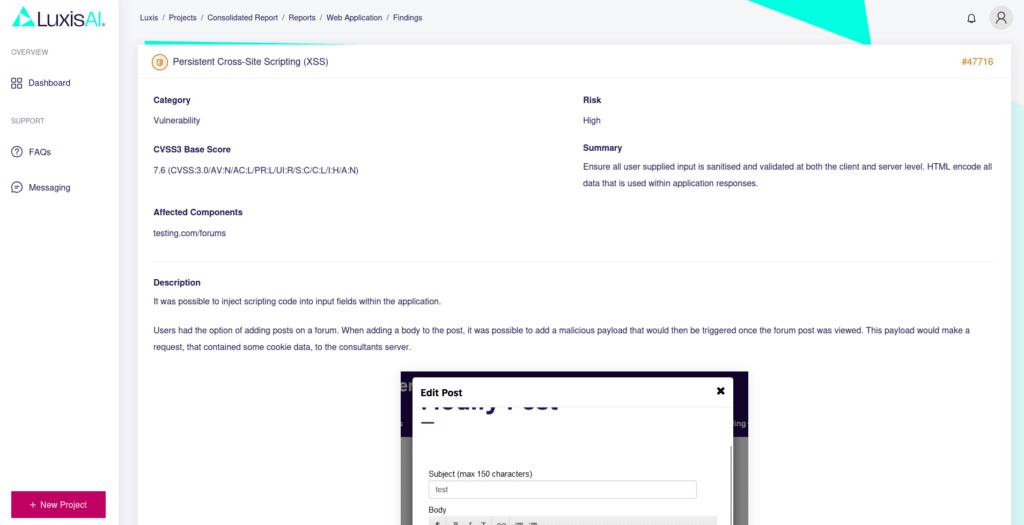The width and height of the screenshot is (1024, 525).
Task: Click the Messaging chat bubble icon
Action: [x=17, y=187]
